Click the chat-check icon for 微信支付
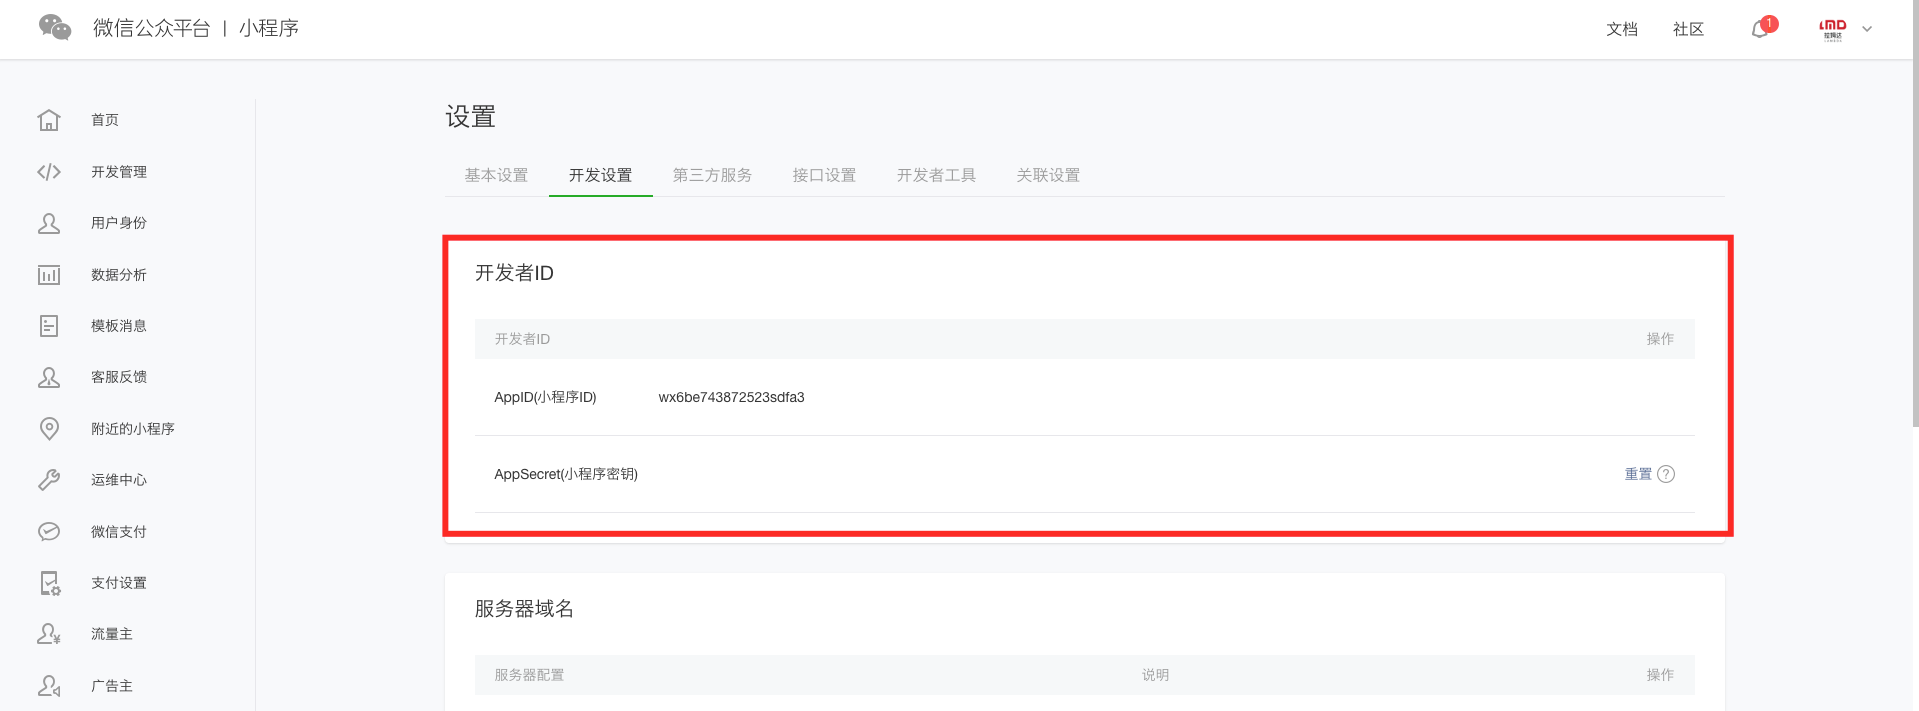 49,532
